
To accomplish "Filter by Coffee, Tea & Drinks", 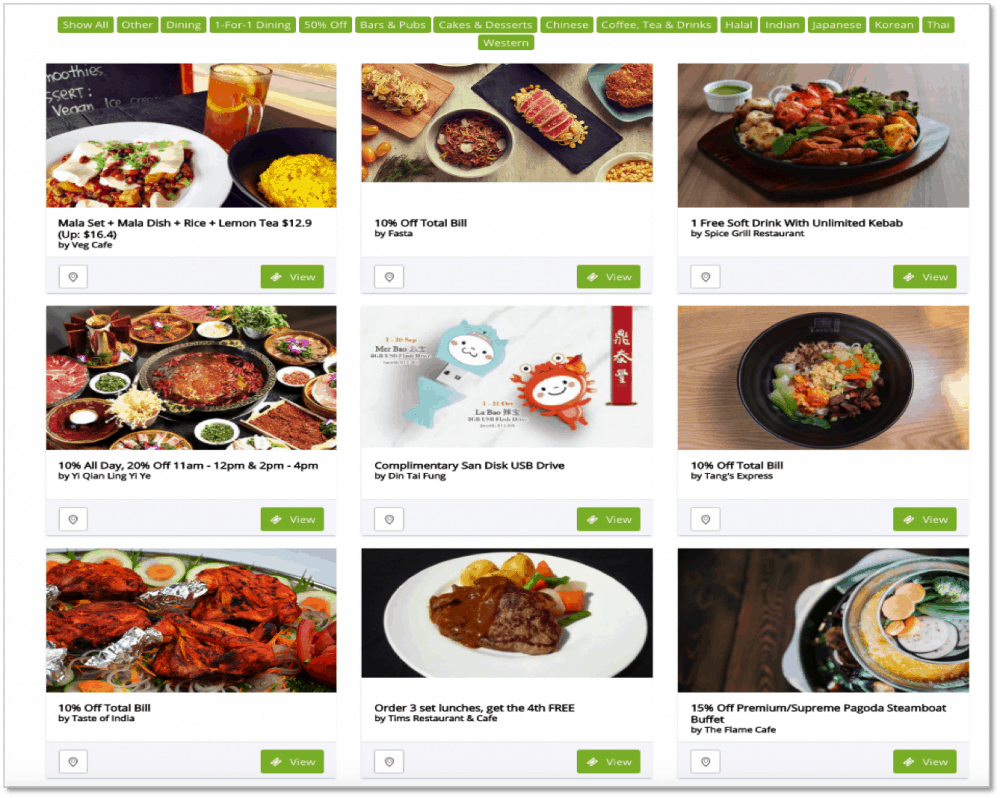I will pos(656,25).
